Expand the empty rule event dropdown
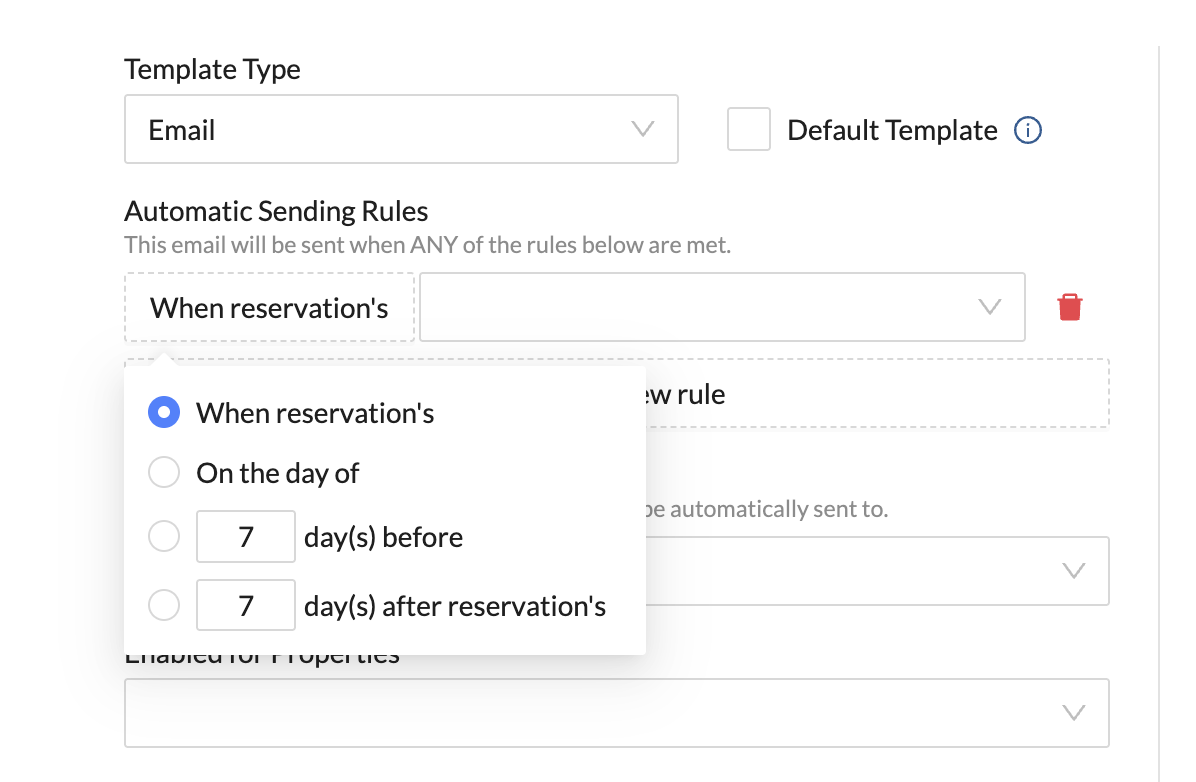Viewport: 1196px width, 782px height. (x=720, y=307)
